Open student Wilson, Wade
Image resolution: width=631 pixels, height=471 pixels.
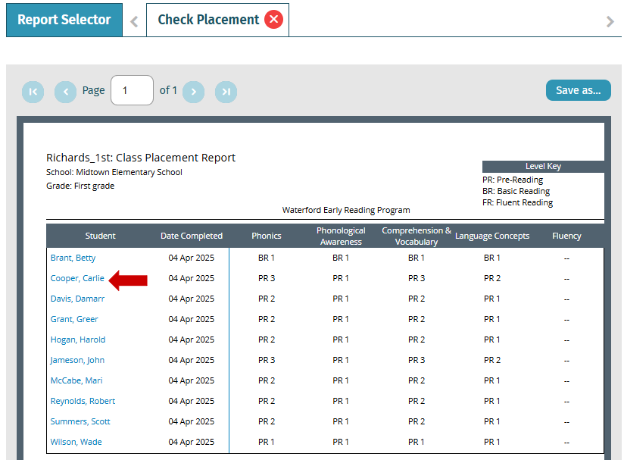pyautogui.click(x=76, y=442)
